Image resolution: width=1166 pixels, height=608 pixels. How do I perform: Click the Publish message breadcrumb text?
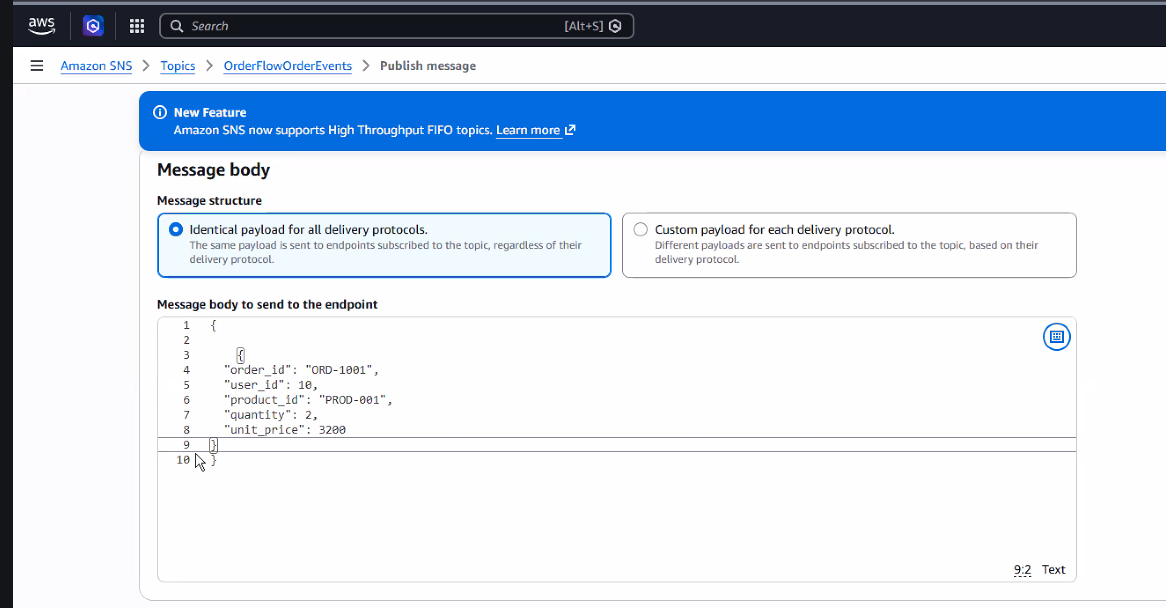428,65
